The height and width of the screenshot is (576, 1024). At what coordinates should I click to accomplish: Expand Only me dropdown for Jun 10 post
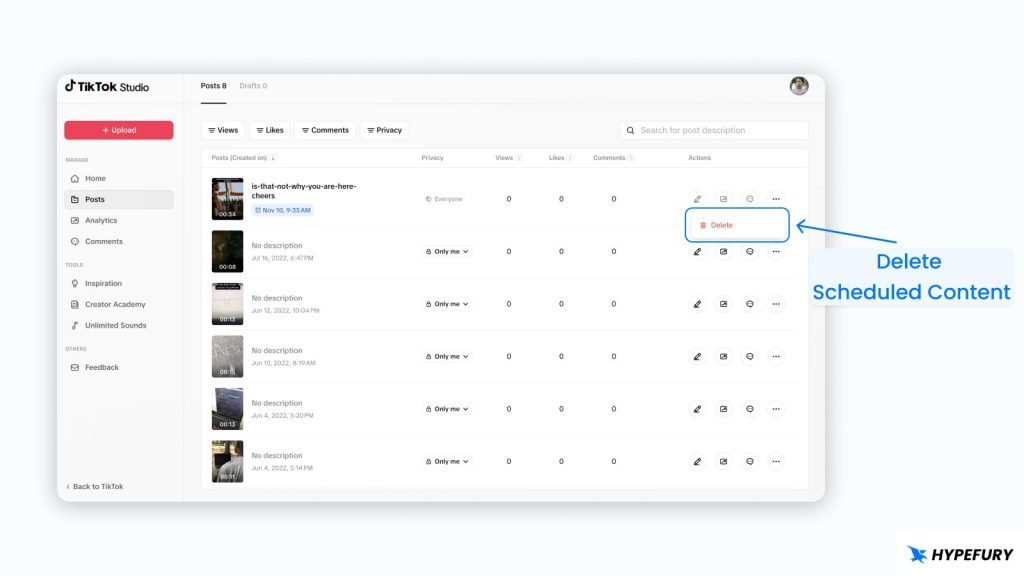click(x=447, y=356)
